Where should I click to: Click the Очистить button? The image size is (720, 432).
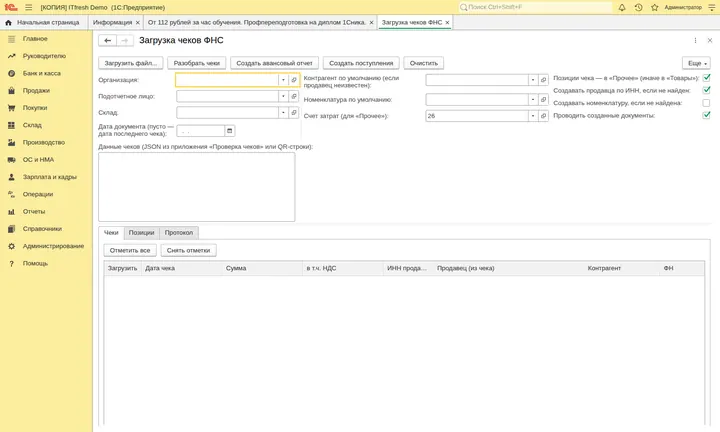click(424, 63)
